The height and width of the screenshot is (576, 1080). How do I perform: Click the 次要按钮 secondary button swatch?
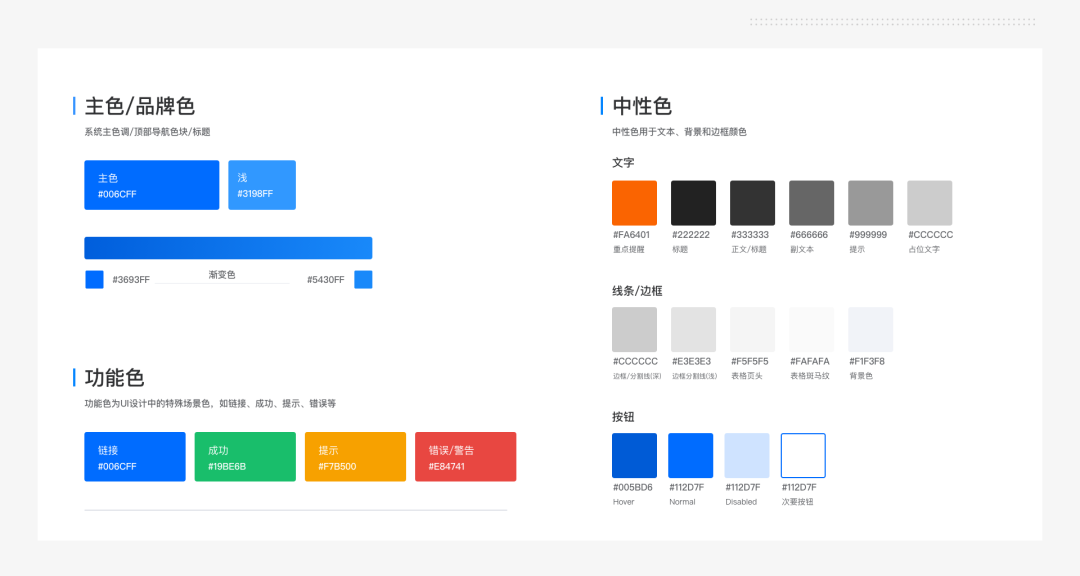point(803,455)
